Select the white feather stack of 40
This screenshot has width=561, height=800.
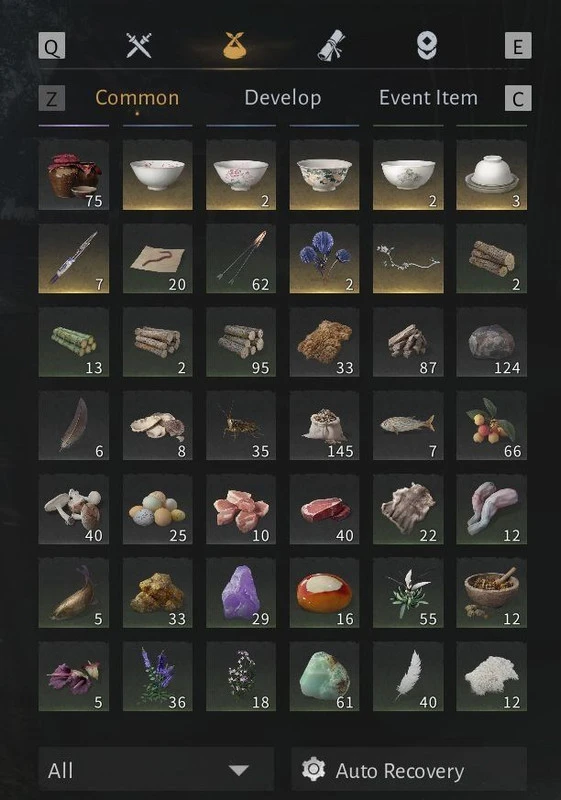tap(408, 677)
